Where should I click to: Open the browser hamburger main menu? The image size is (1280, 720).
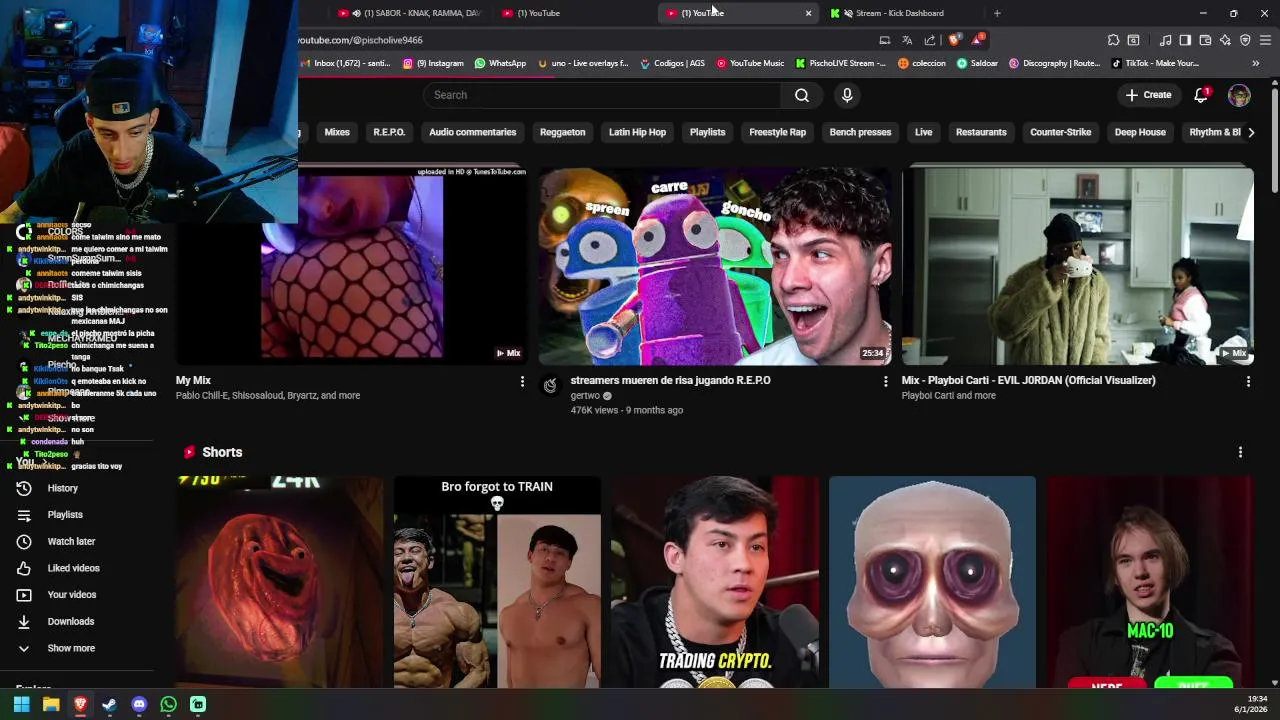1265,40
